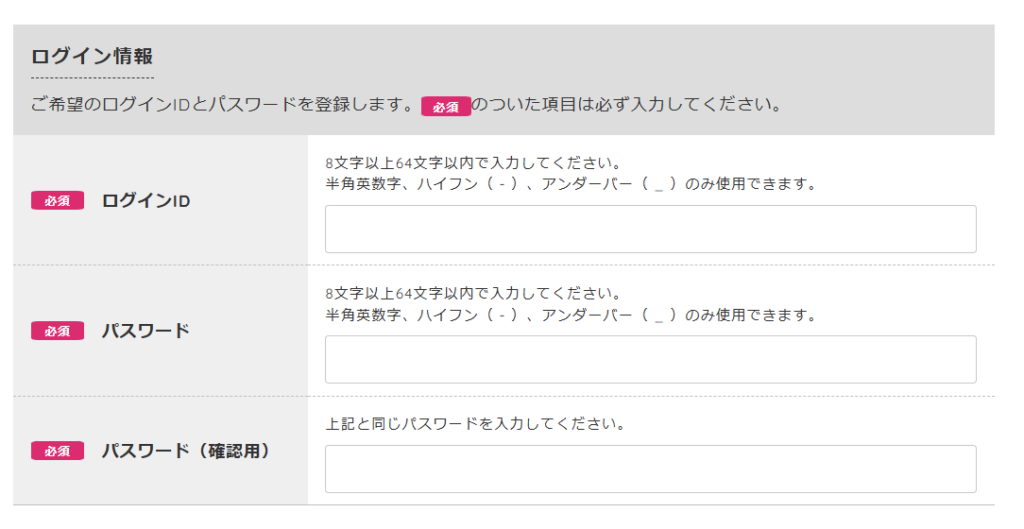Click the ログイン情報 section heading
The height and width of the screenshot is (529, 1024).
[92, 56]
